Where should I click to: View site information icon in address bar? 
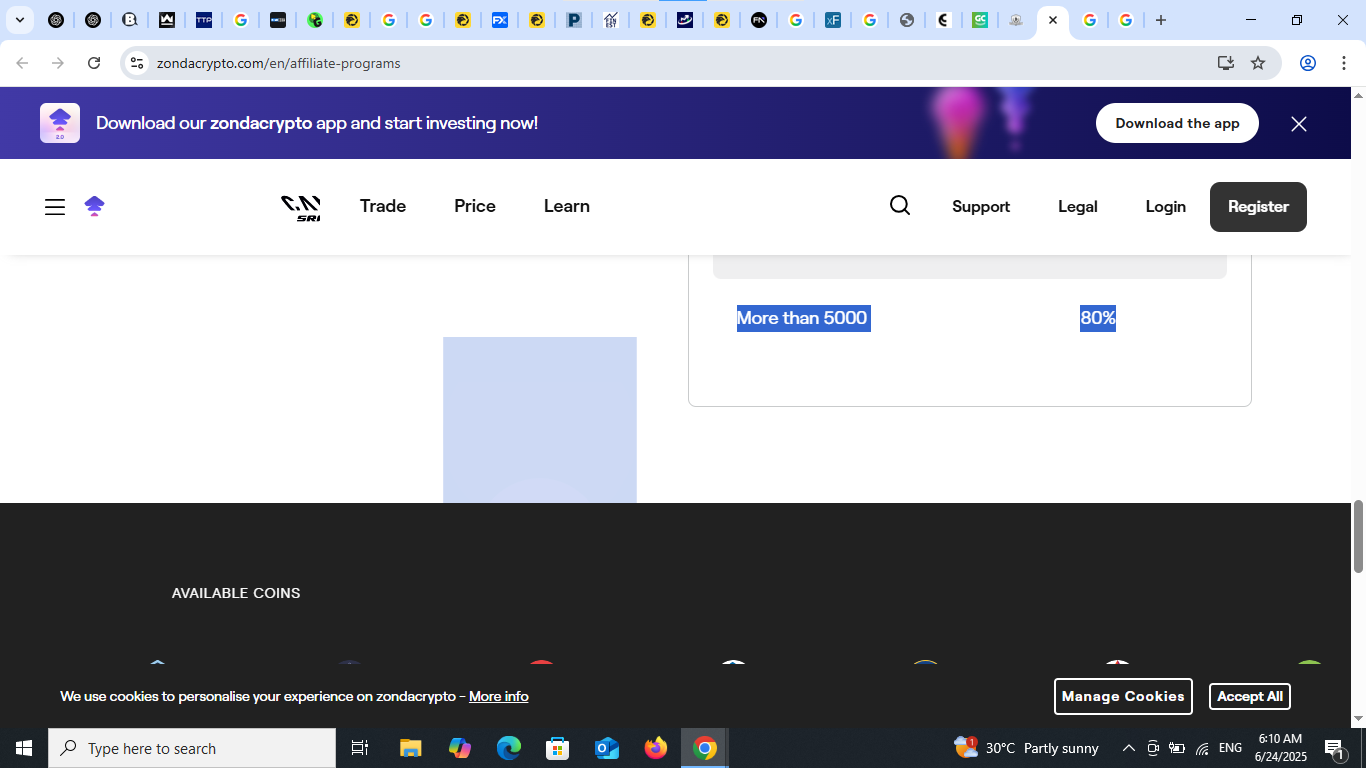pos(137,63)
